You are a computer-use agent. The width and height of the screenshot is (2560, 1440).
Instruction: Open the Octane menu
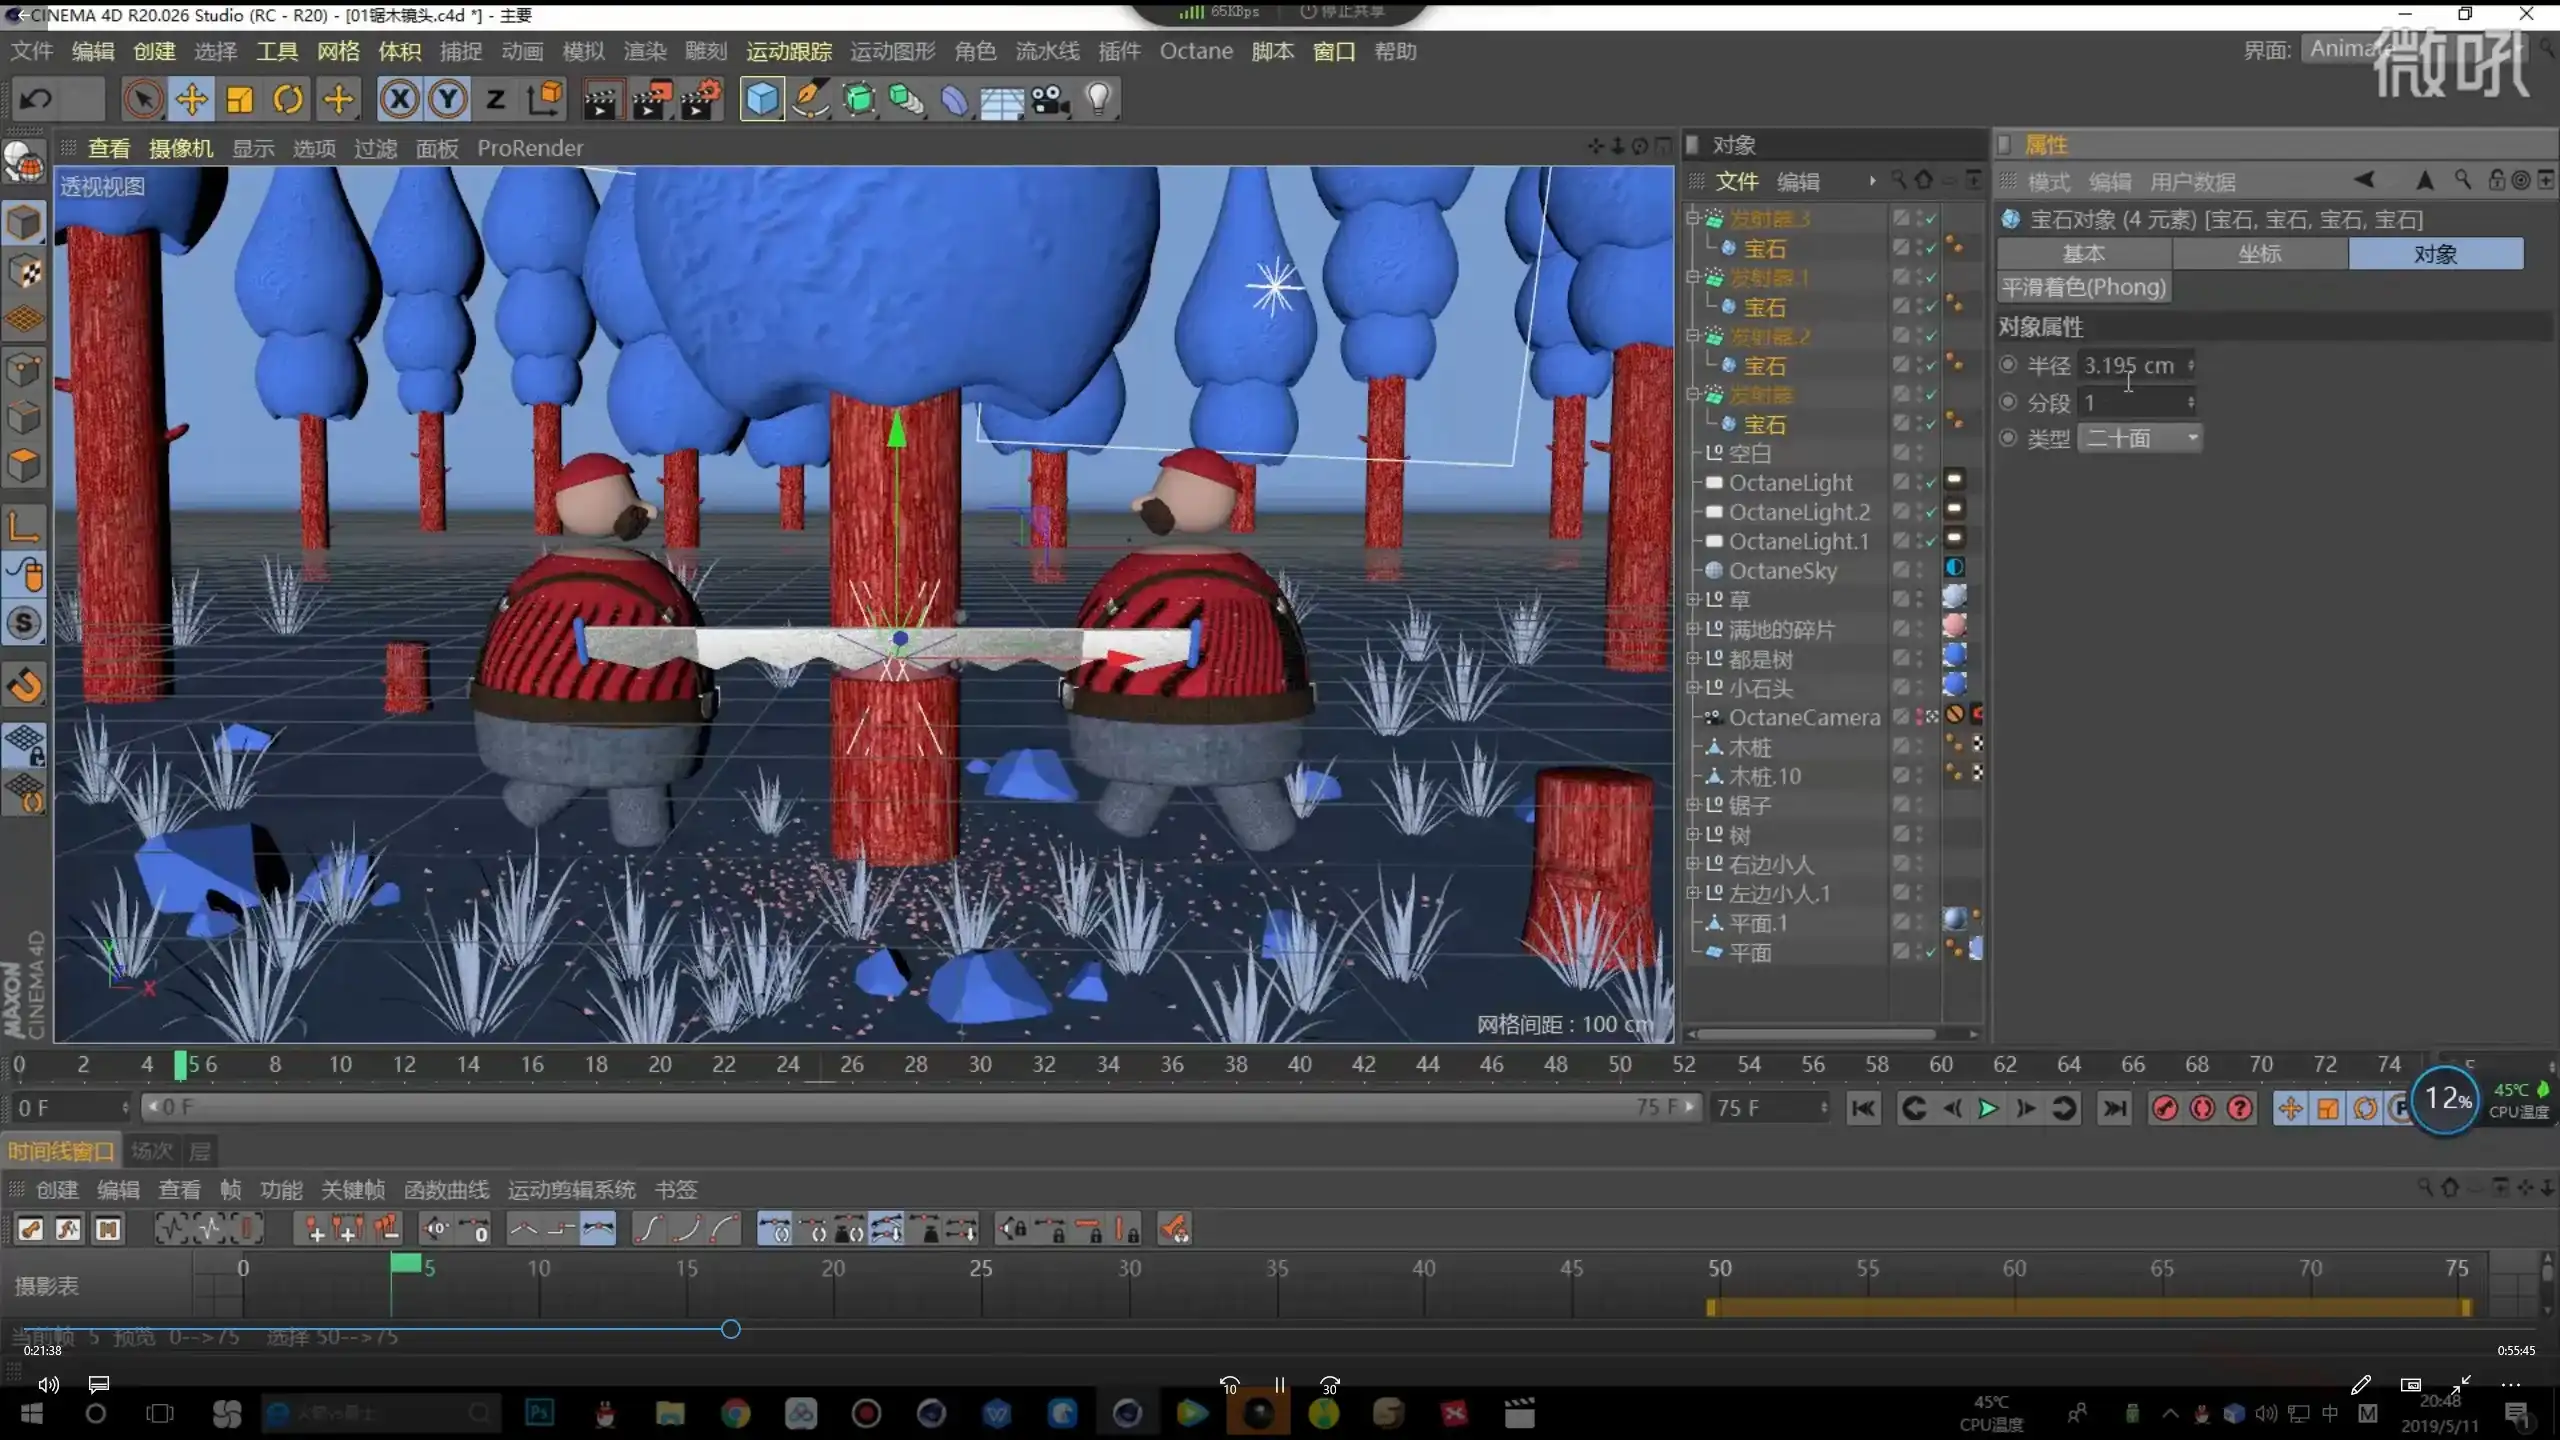(1195, 51)
